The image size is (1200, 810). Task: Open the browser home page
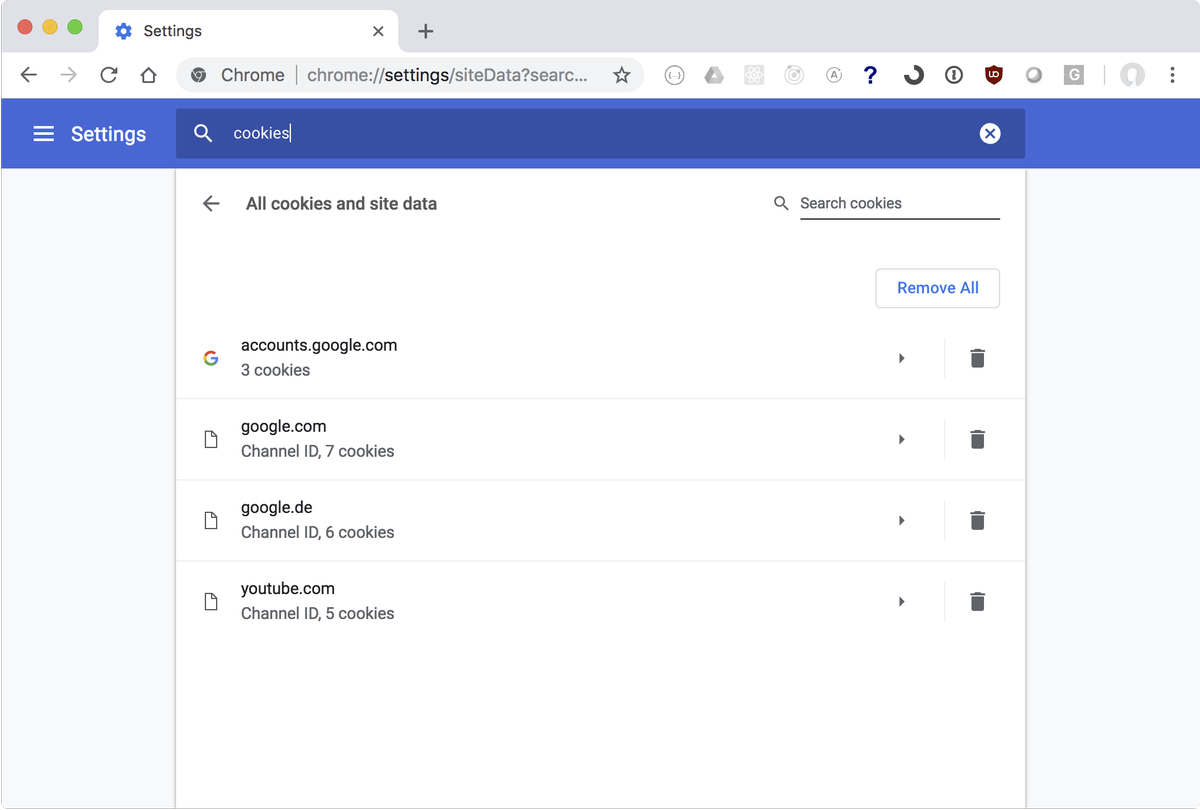(149, 75)
